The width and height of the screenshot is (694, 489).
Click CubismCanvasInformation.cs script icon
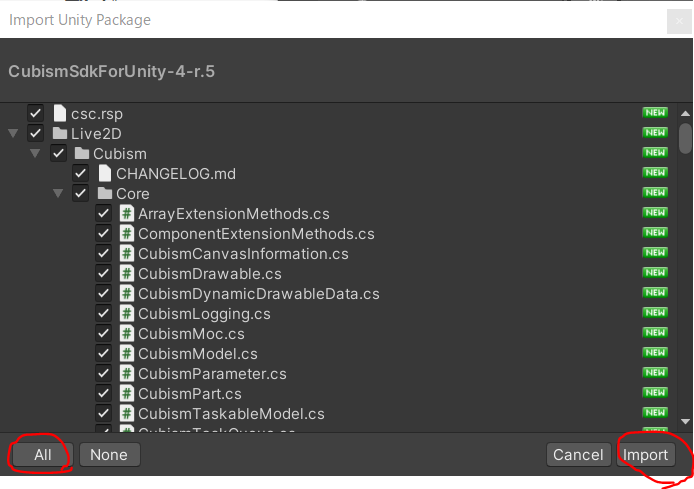click(127, 254)
